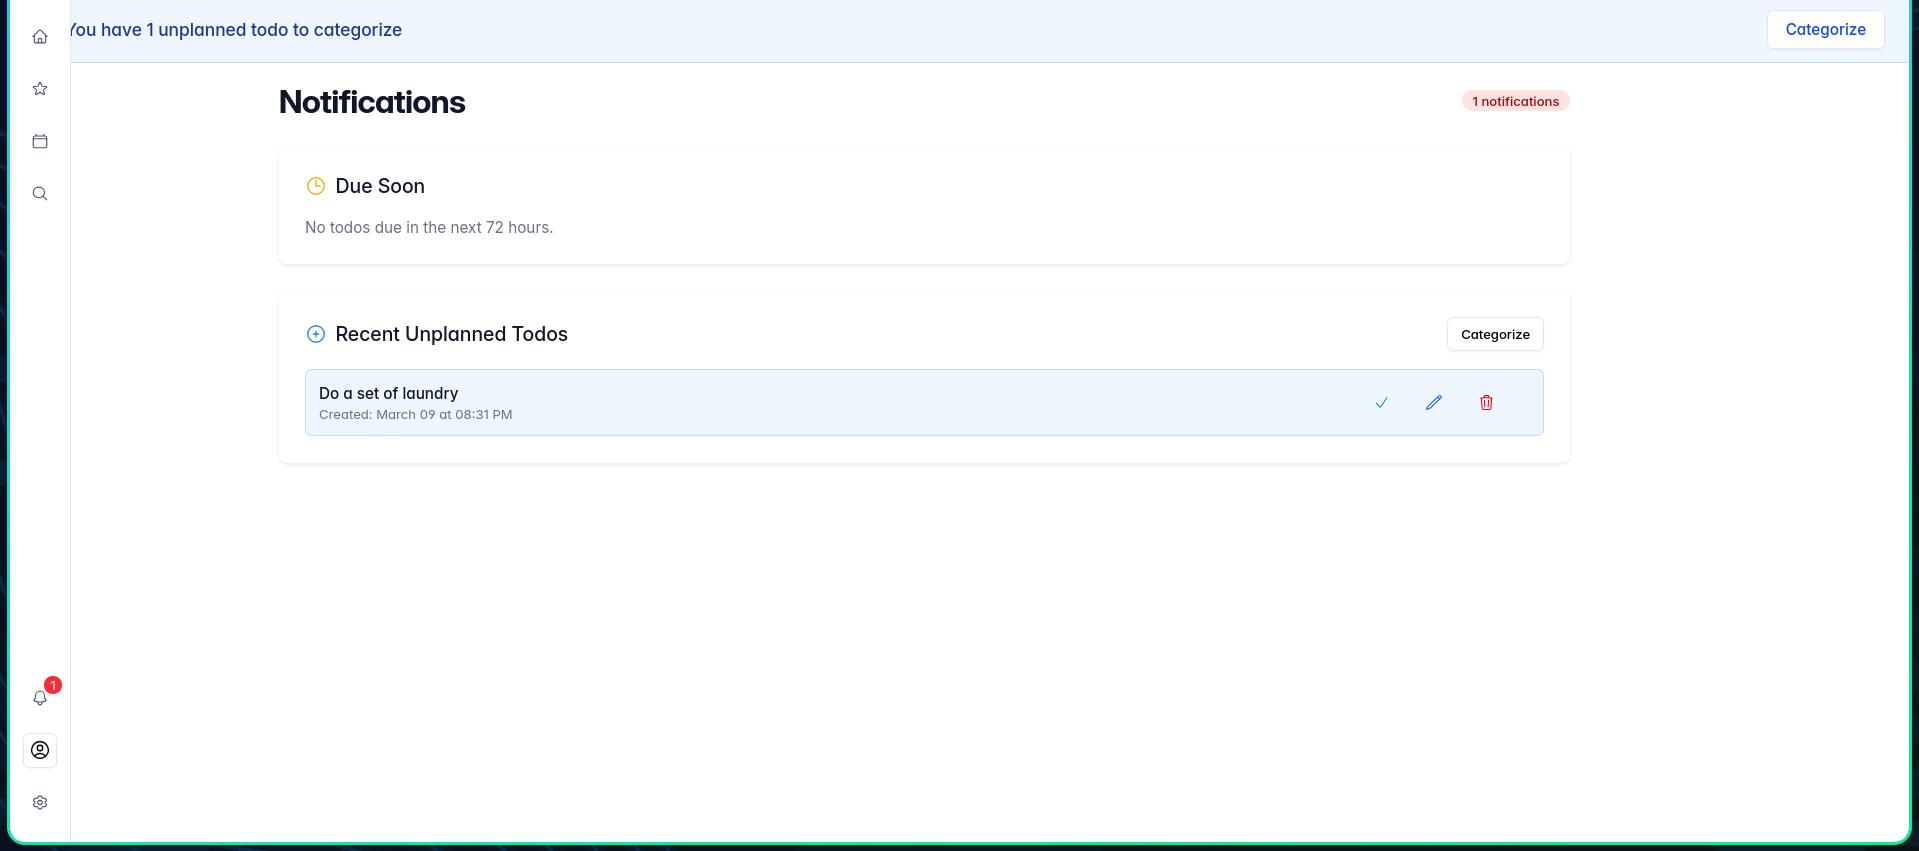Image resolution: width=1919 pixels, height=851 pixels.
Task: Open the user profile icon
Action: click(x=40, y=750)
